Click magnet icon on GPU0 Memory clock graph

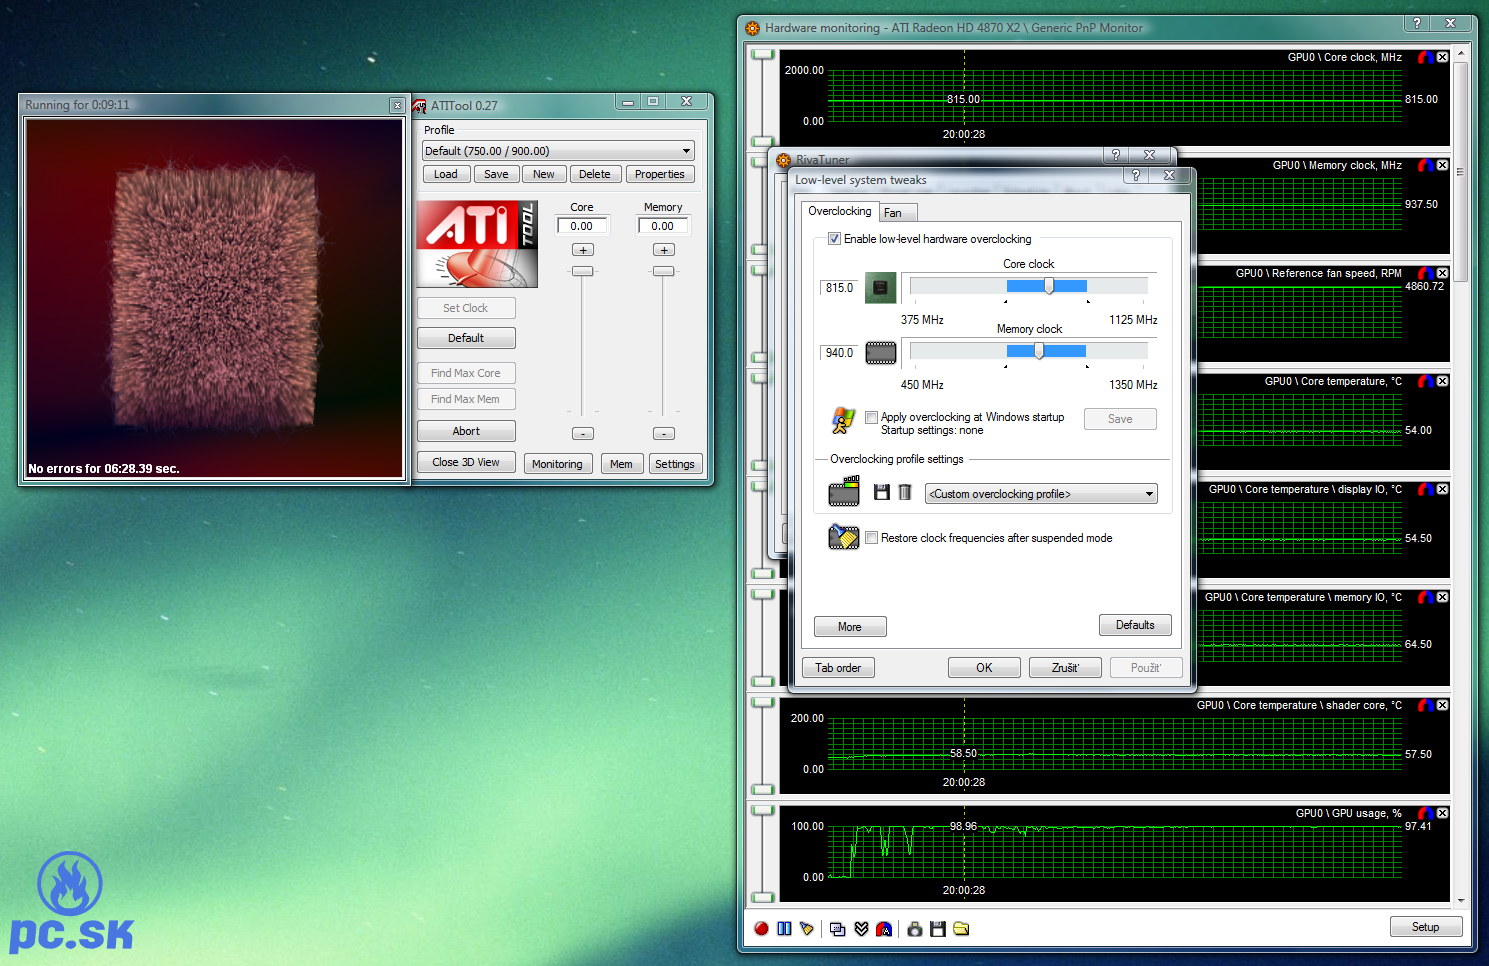point(1426,165)
